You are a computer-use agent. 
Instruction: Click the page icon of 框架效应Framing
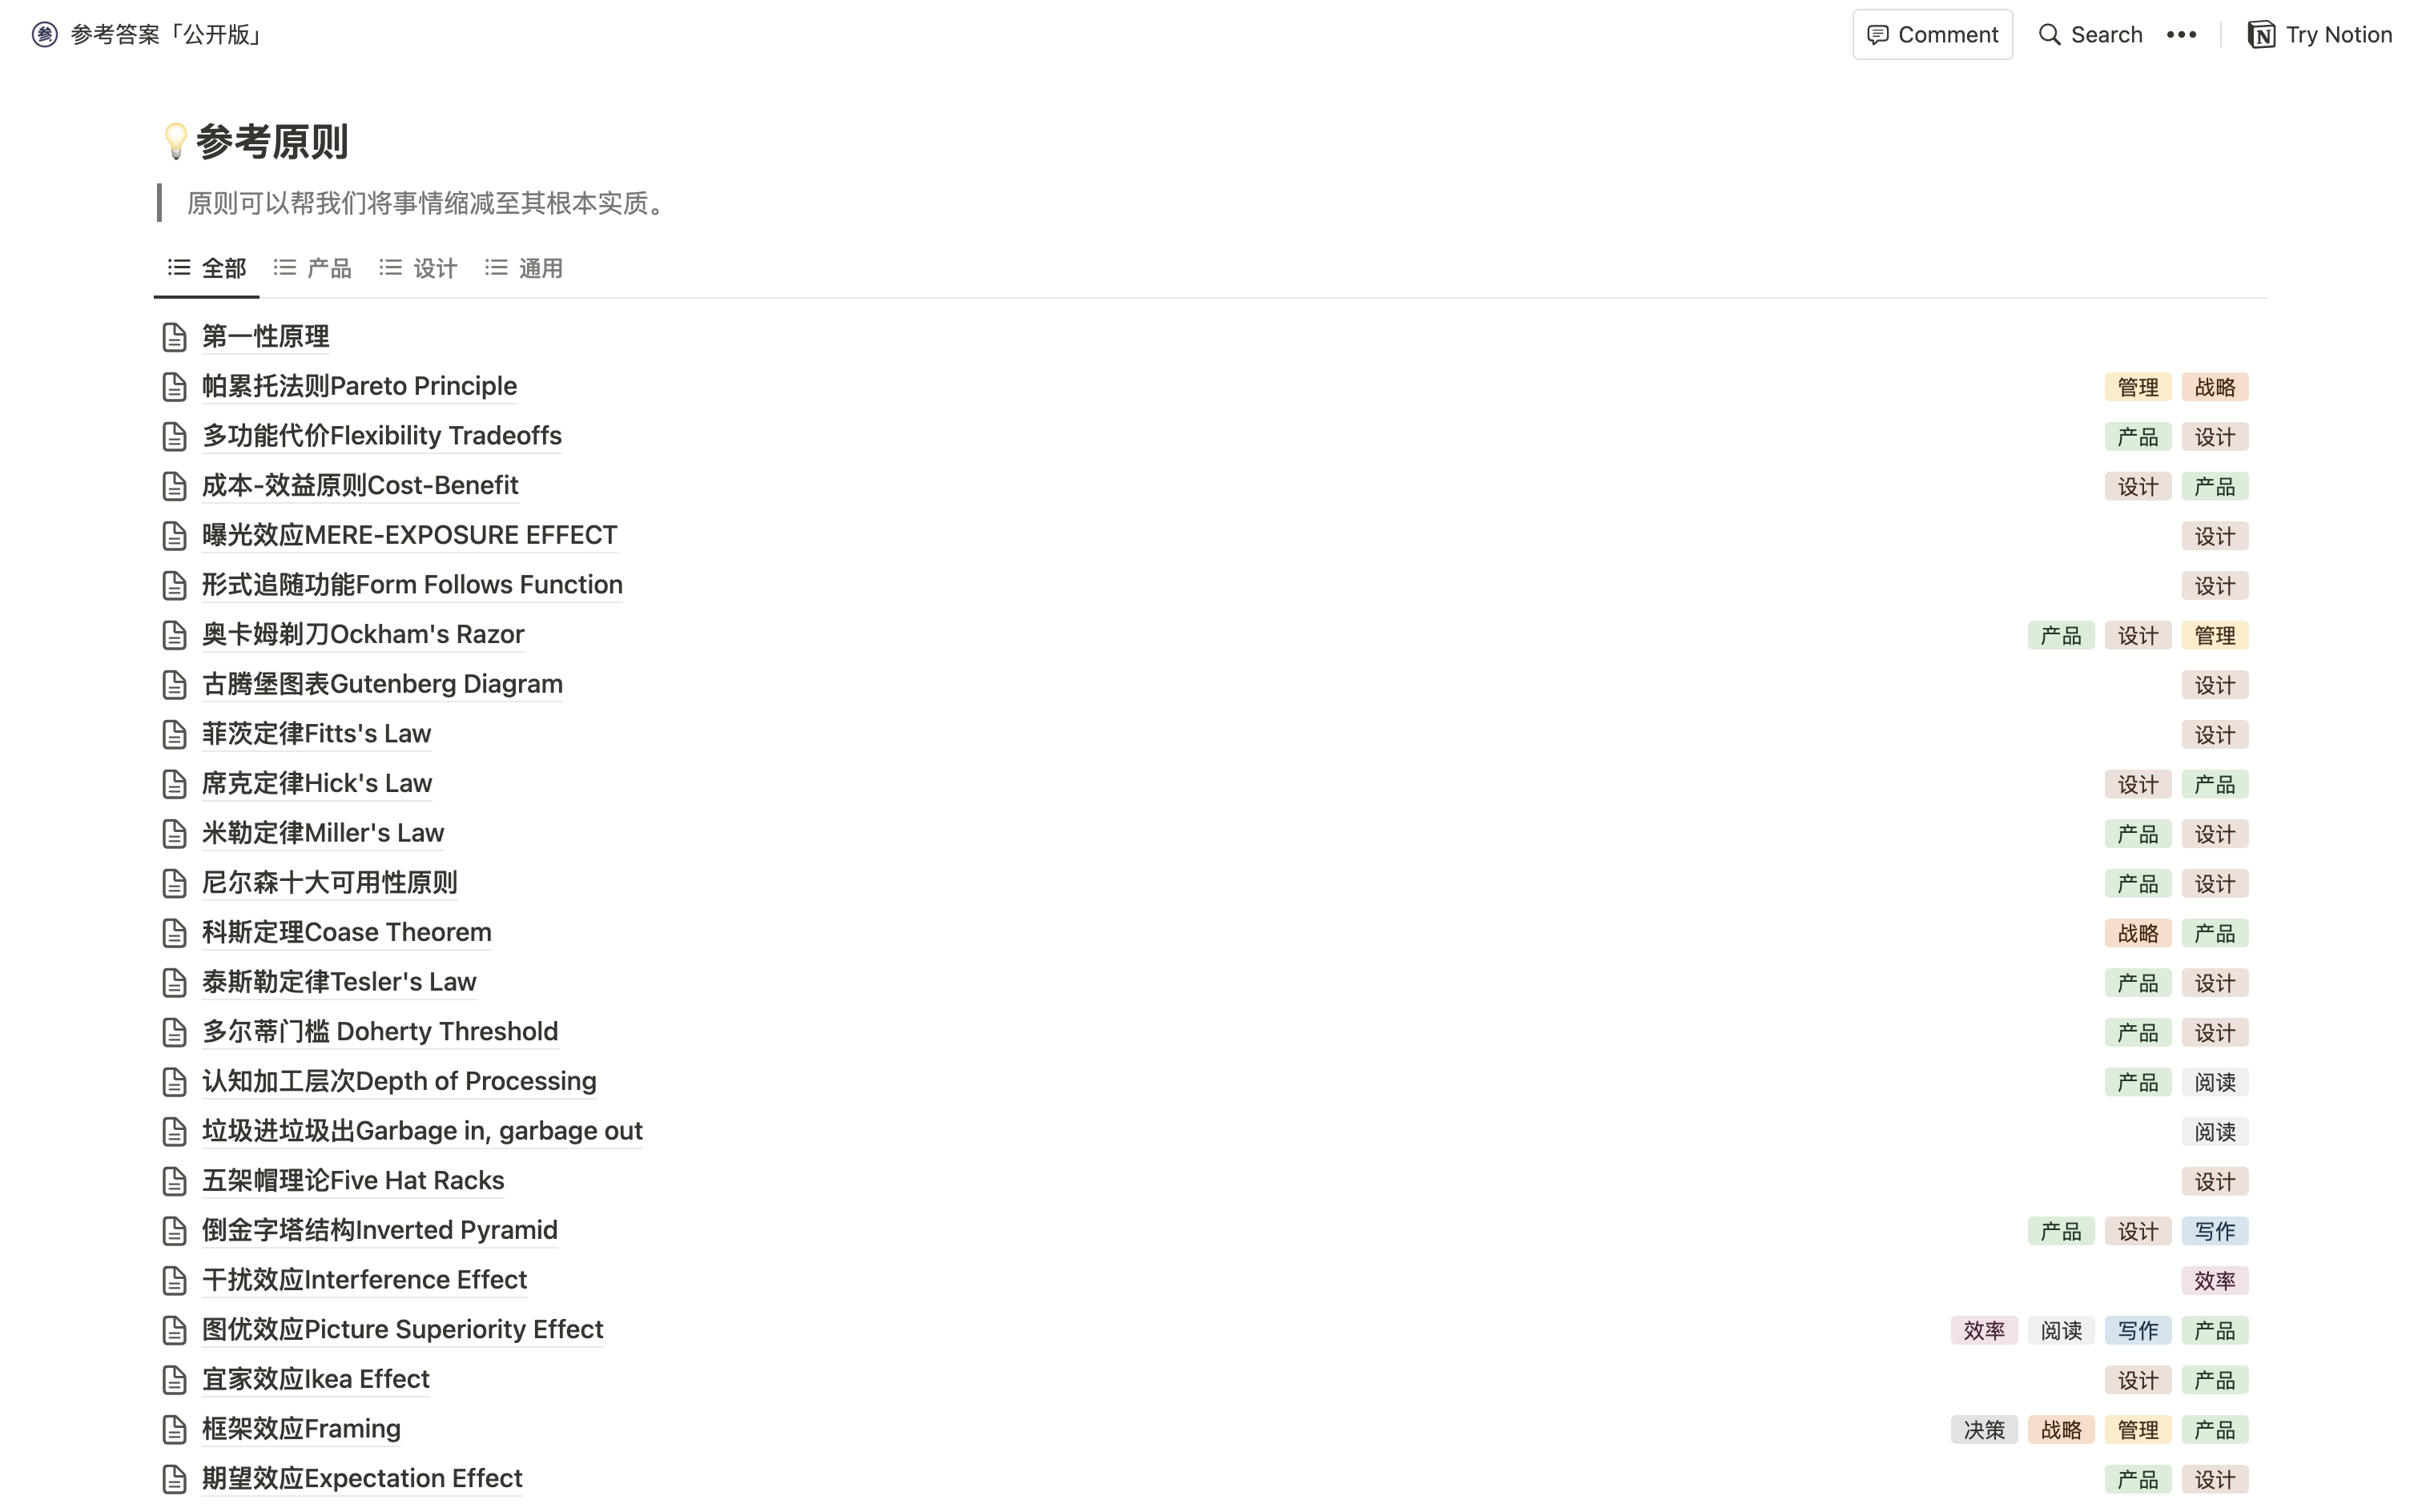pyautogui.click(x=174, y=1429)
